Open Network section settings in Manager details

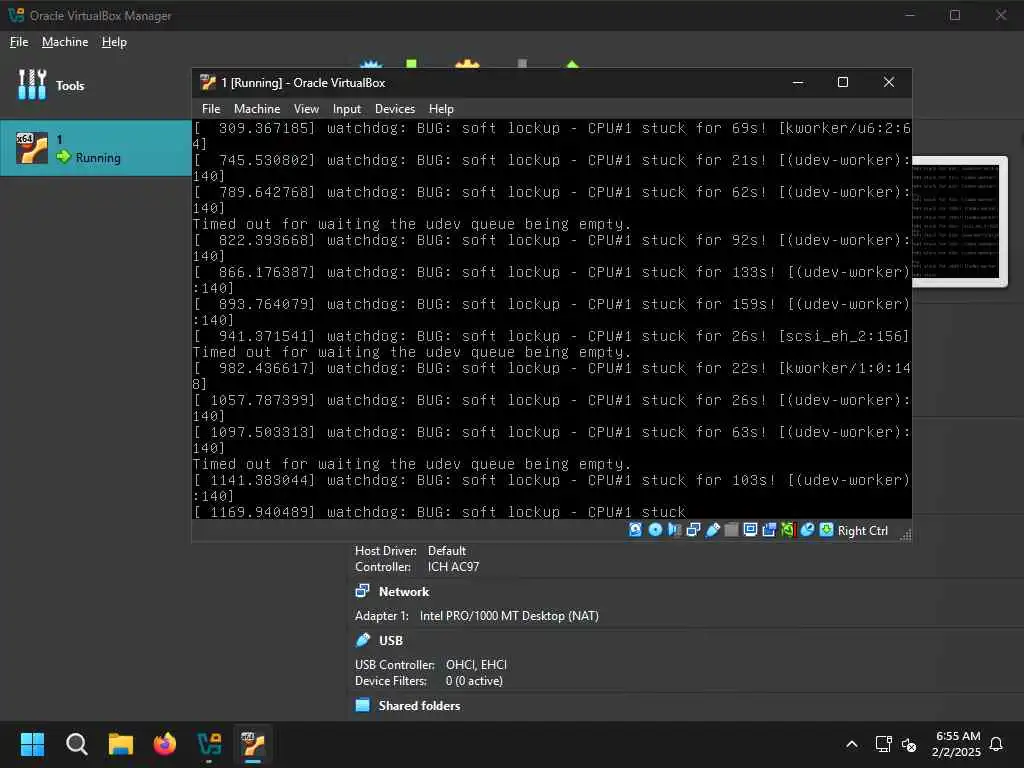point(404,592)
